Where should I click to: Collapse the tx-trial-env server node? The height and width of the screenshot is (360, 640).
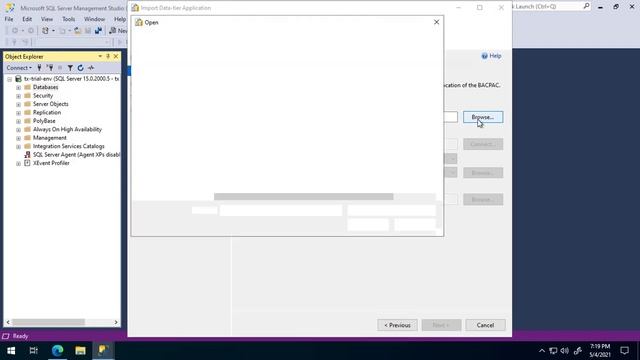(x=9, y=79)
